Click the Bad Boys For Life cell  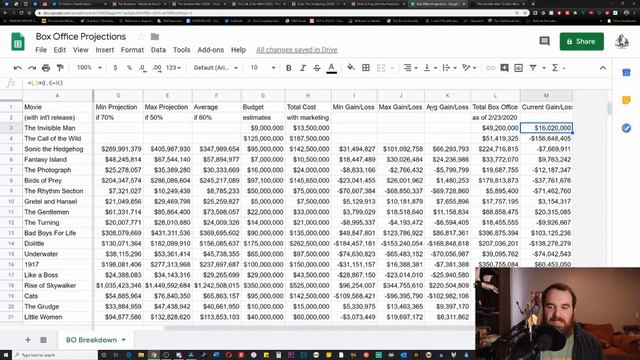tap(57, 233)
